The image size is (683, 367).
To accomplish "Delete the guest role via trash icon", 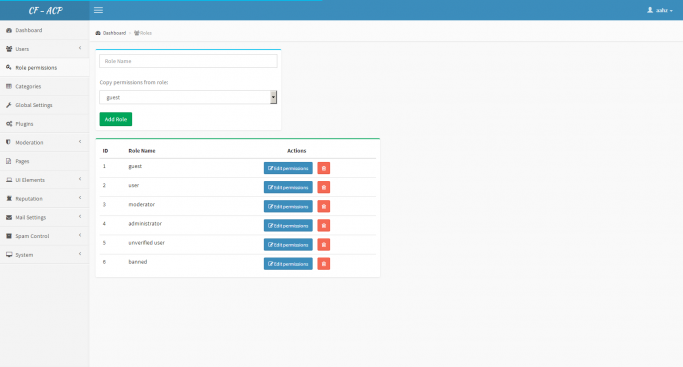I will point(324,168).
